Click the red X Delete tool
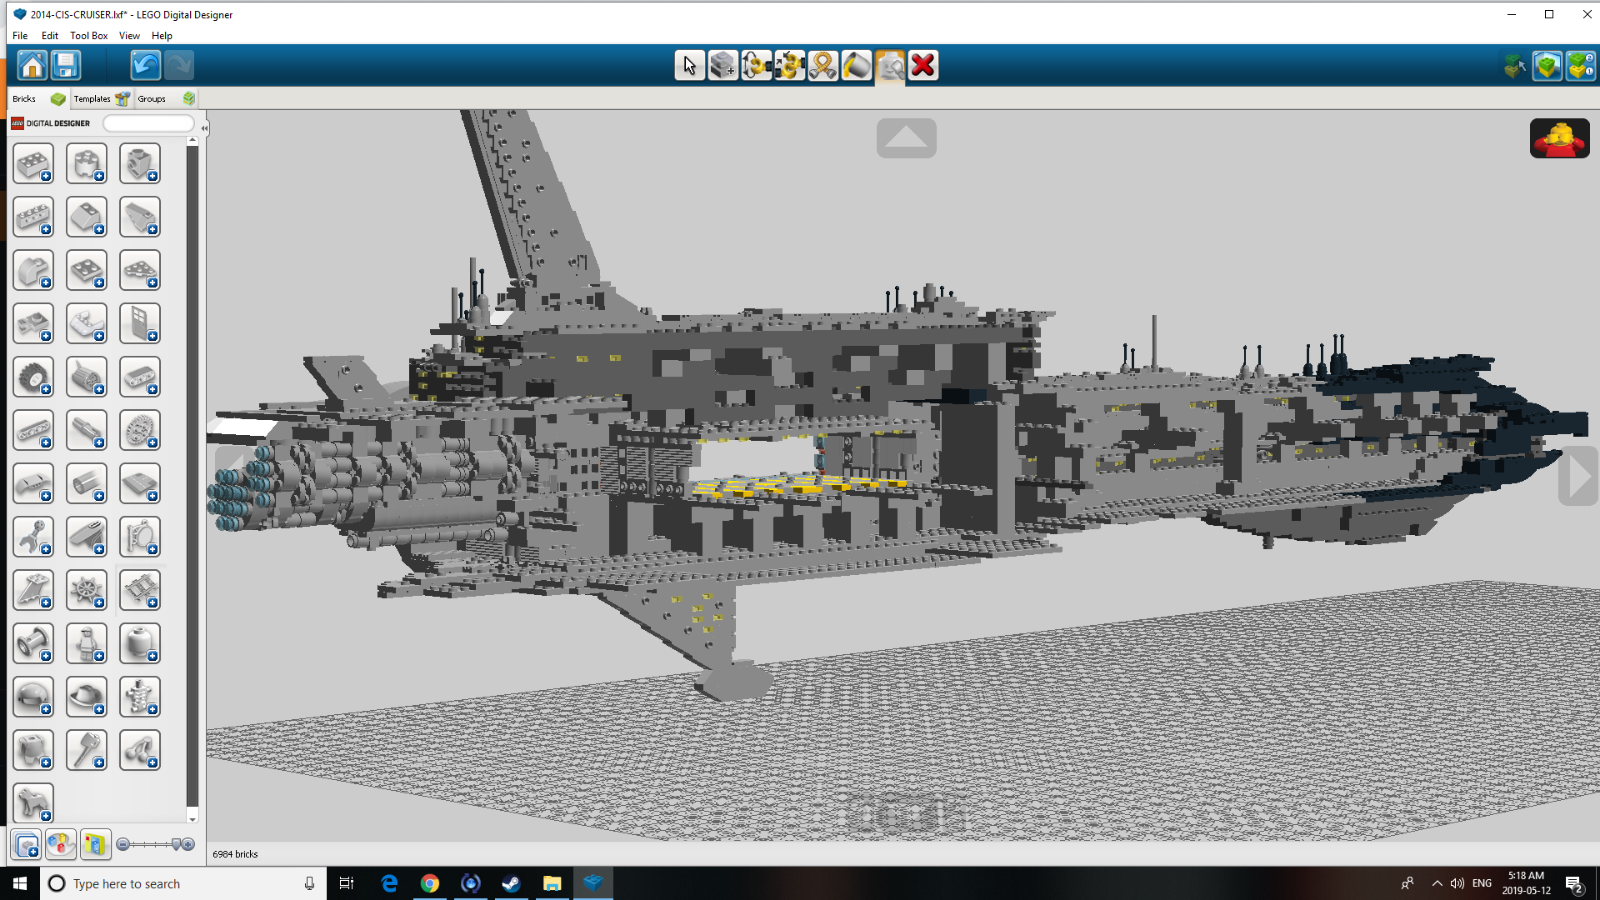Image resolution: width=1600 pixels, height=900 pixels. pos(923,66)
